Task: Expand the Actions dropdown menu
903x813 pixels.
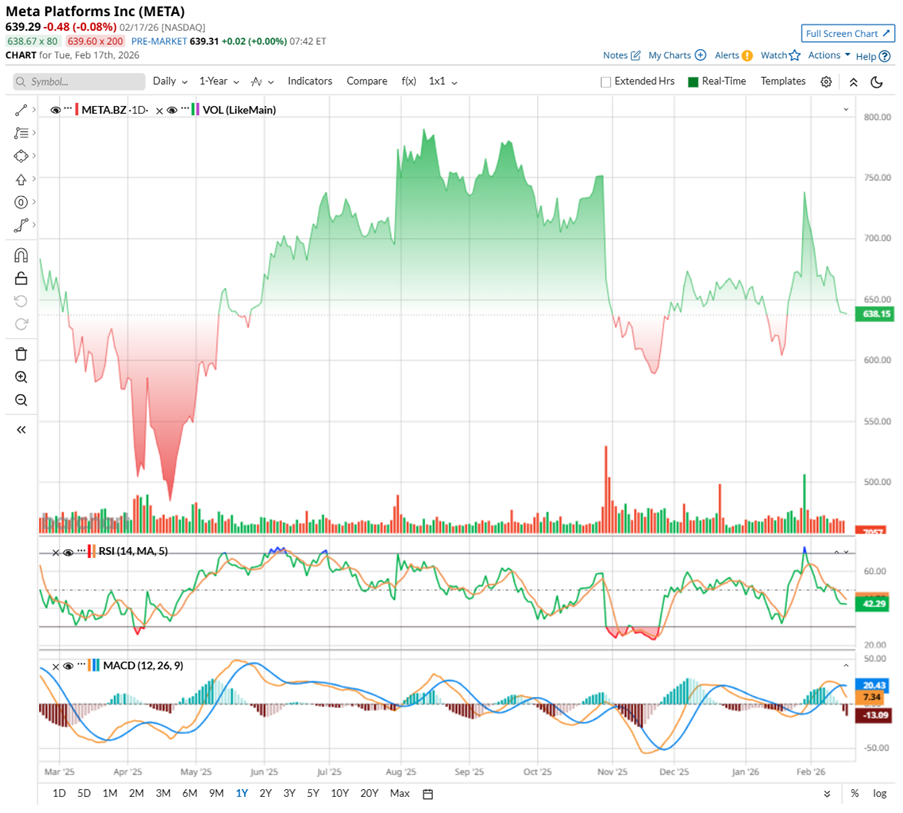Action: (829, 55)
